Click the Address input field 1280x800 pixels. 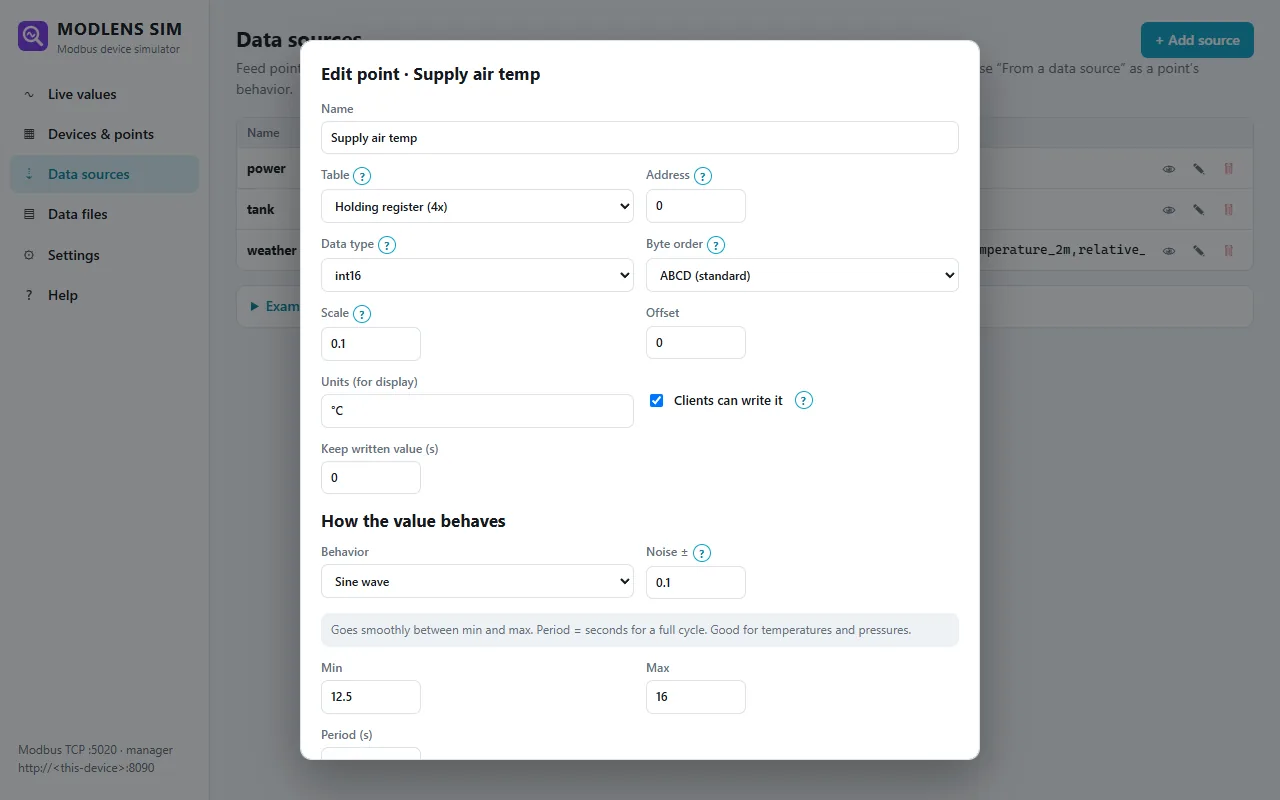(x=696, y=206)
